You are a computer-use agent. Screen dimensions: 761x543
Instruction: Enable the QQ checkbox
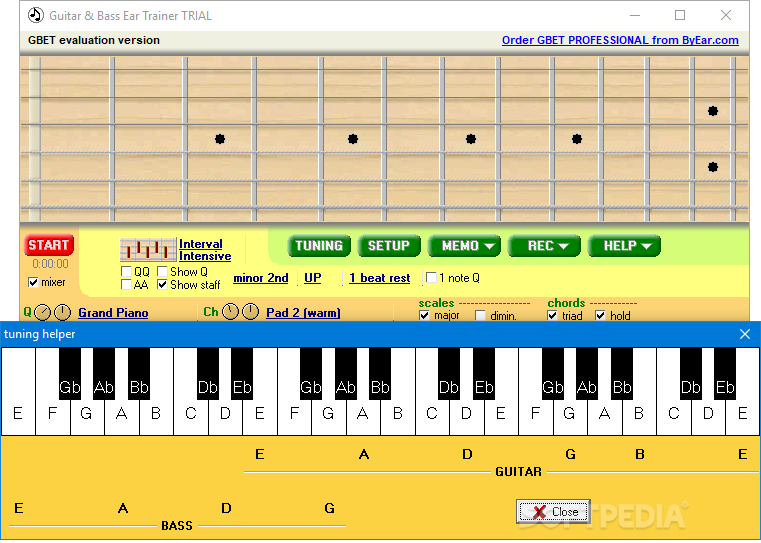click(126, 271)
